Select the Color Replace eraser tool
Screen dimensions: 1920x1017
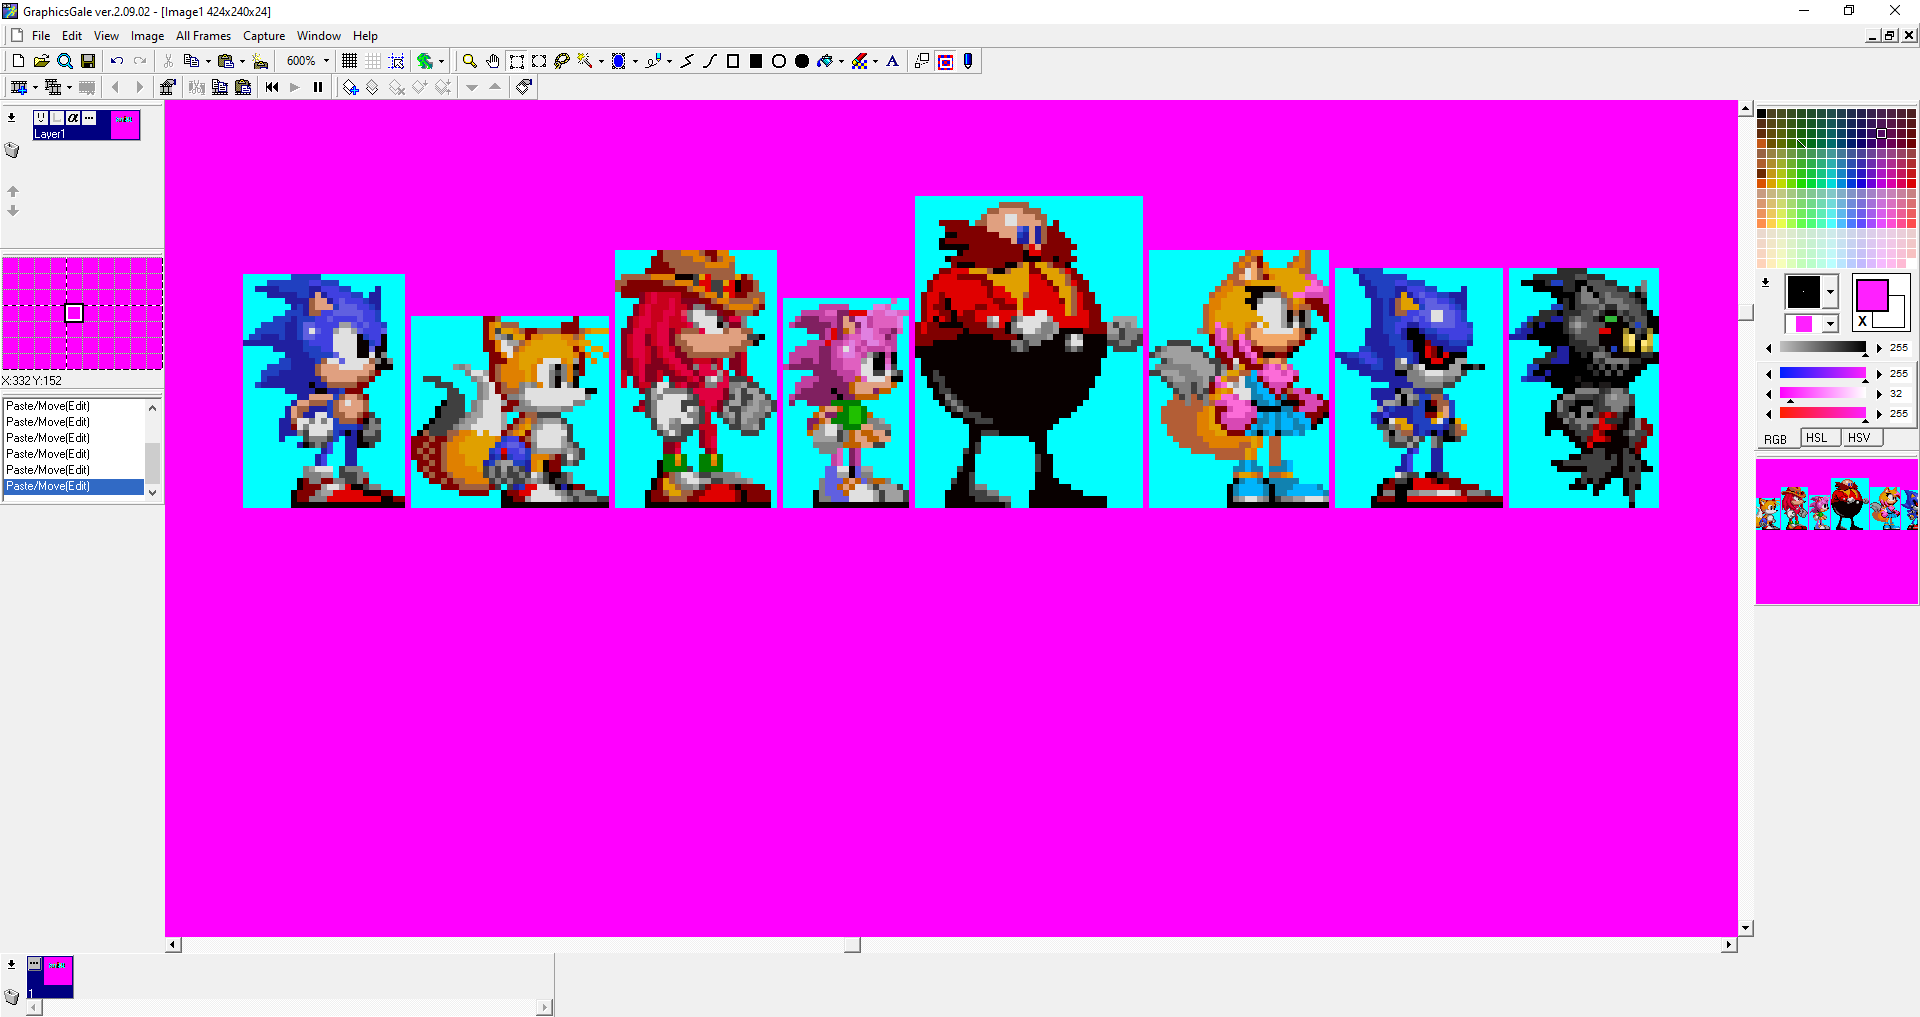tap(859, 61)
